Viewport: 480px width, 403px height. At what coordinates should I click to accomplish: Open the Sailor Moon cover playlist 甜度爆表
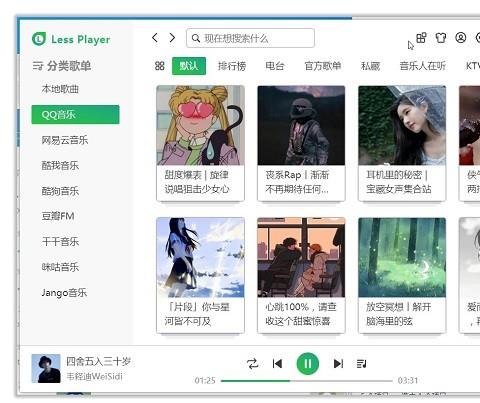point(200,125)
